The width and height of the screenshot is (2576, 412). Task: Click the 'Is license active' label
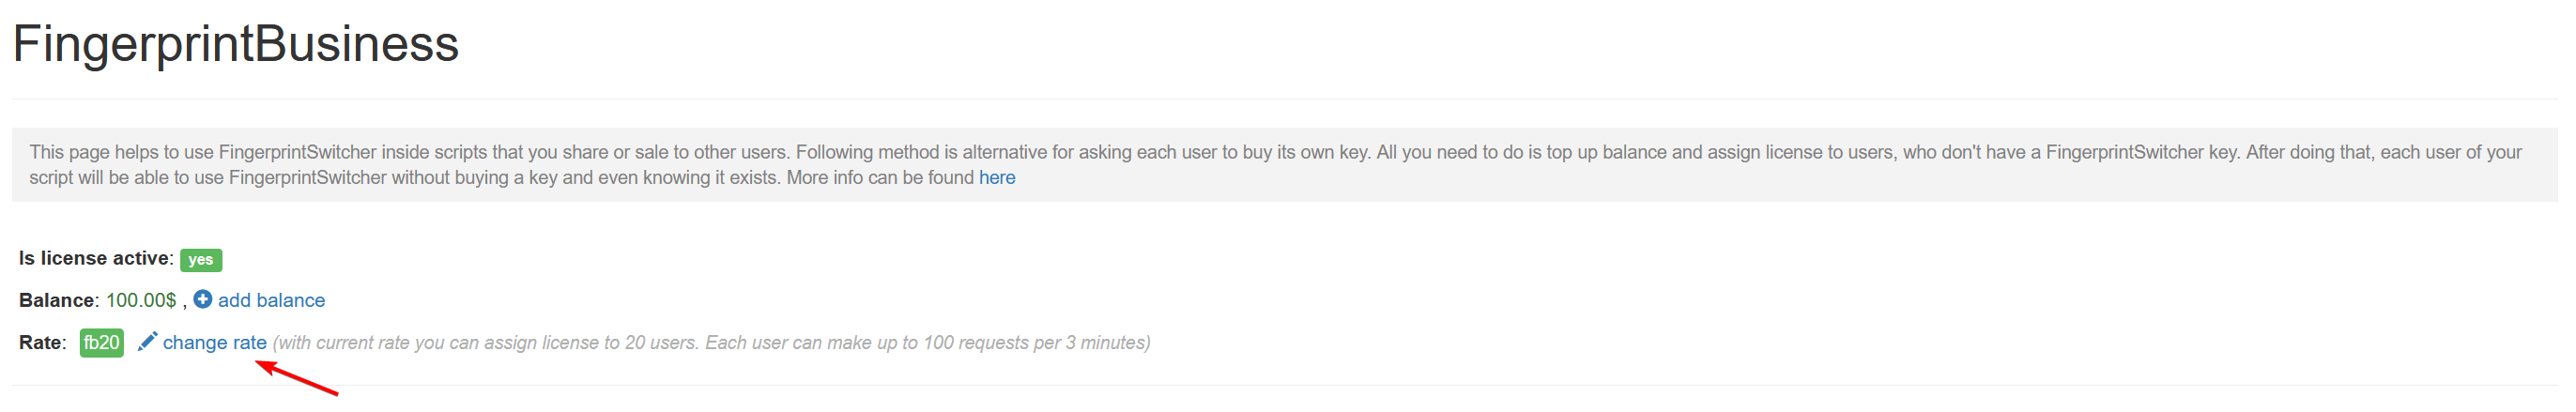click(95, 258)
